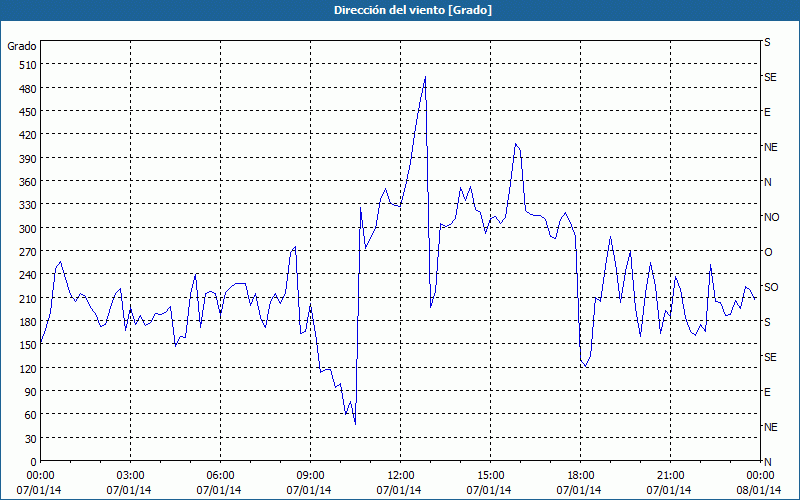Image resolution: width=800 pixels, height=500 pixels.
Task: Click the NO compass label on right axis
Action: 771,217
